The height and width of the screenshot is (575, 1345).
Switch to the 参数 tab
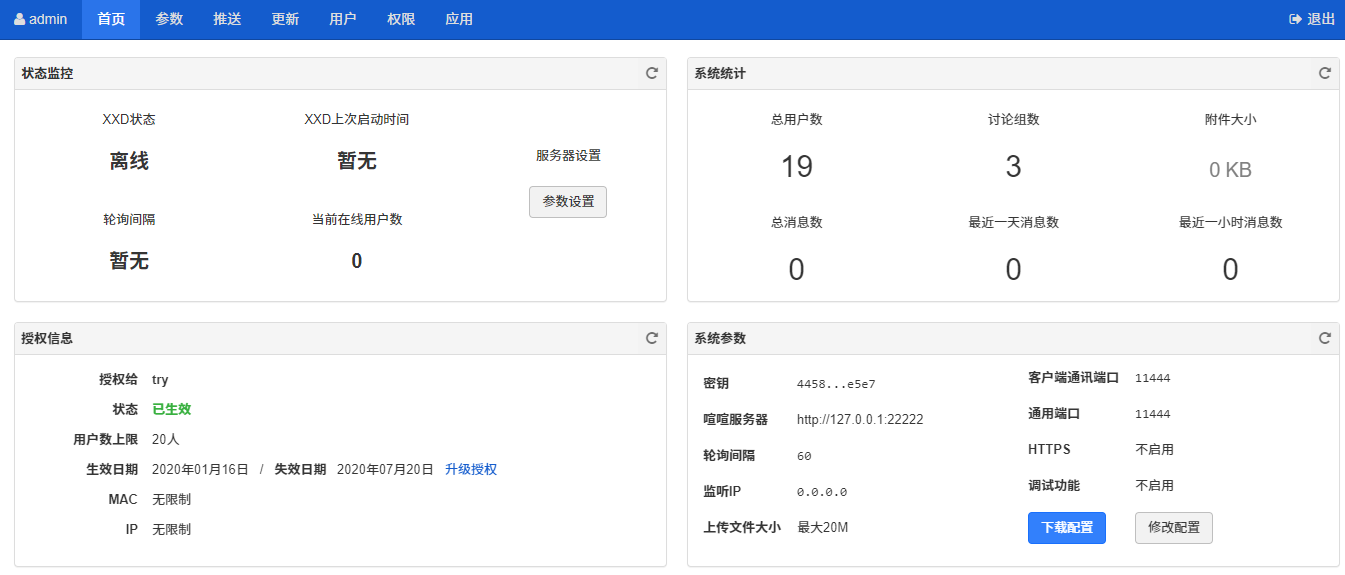point(169,19)
